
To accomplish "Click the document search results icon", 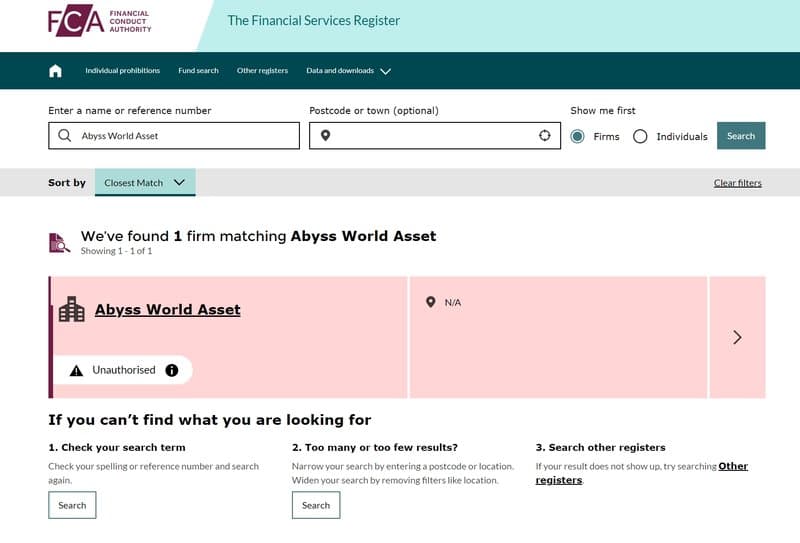I will point(59,243).
